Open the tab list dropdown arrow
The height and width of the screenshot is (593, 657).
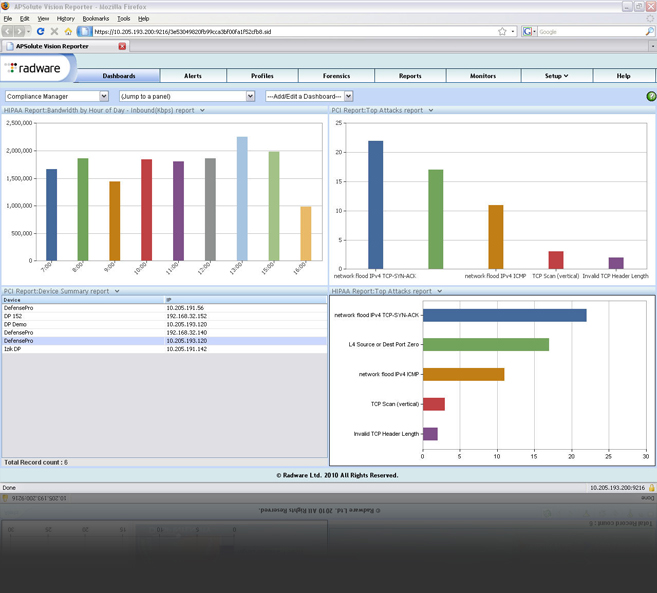[652, 46]
